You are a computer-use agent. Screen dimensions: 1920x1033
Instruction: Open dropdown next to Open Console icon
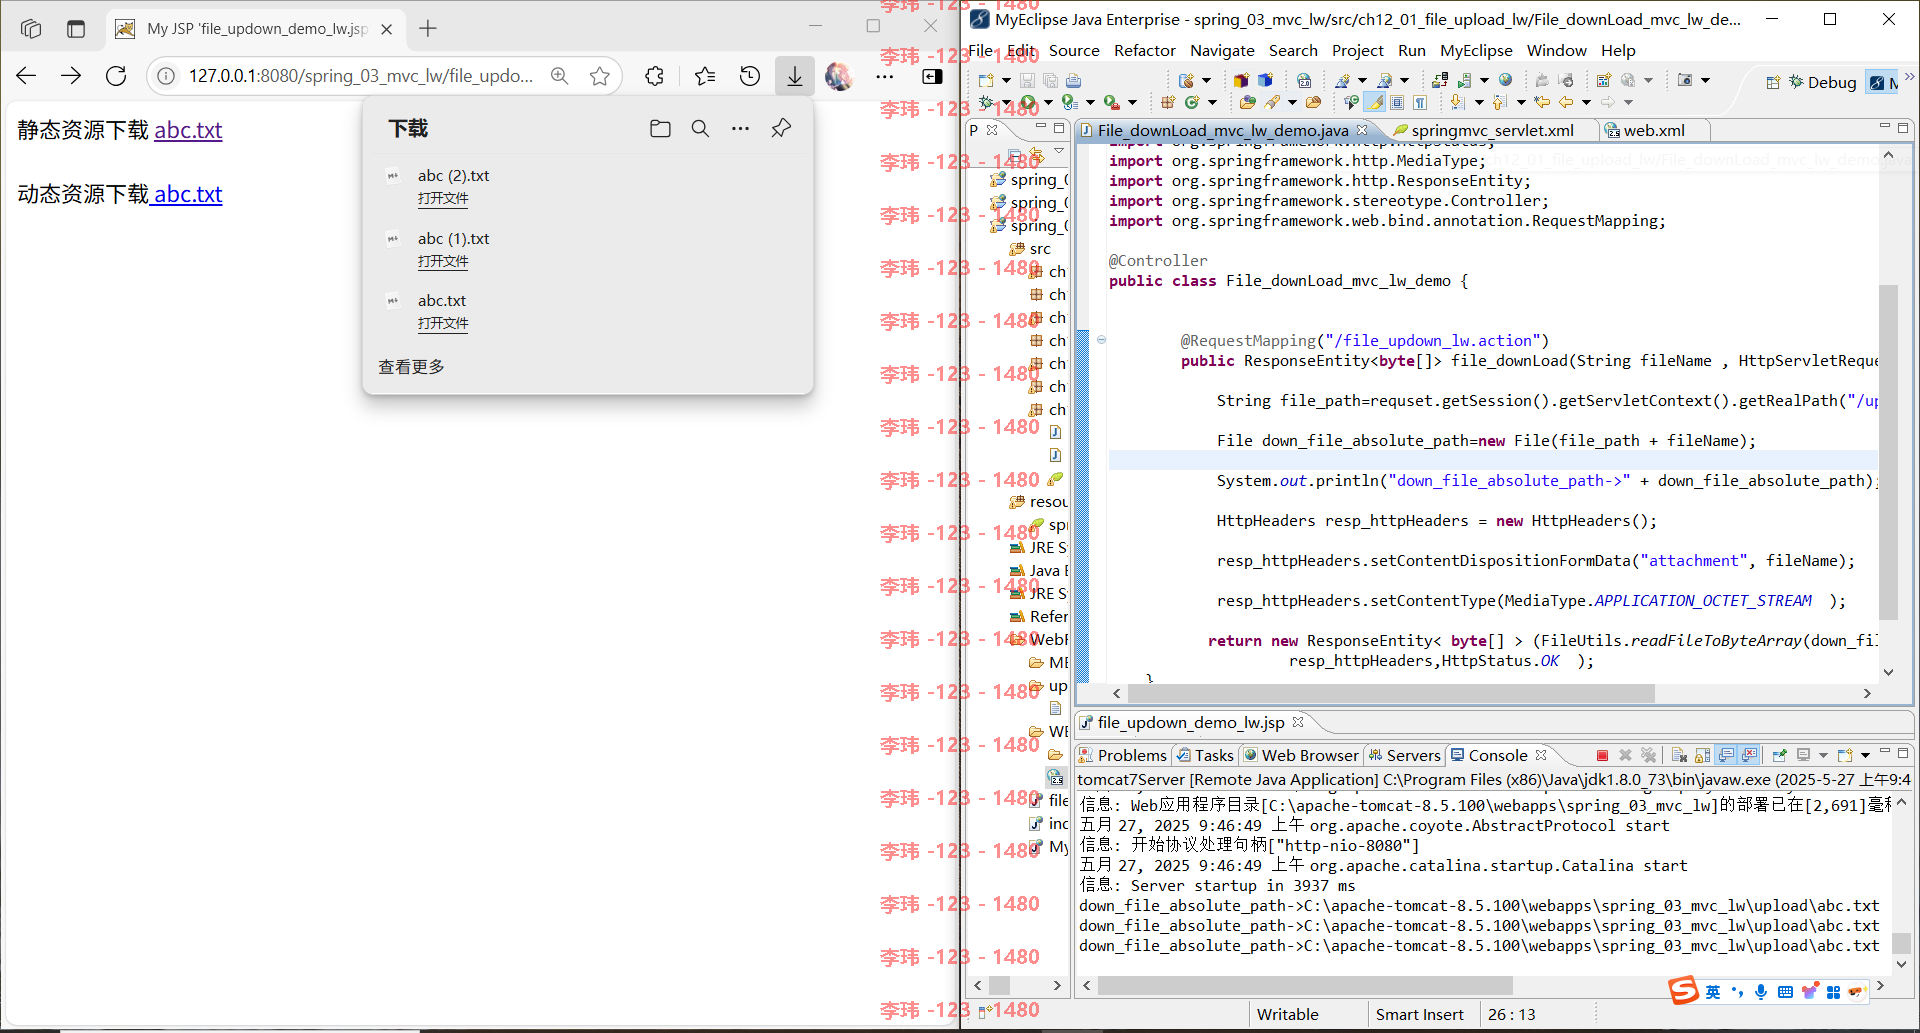point(1865,755)
